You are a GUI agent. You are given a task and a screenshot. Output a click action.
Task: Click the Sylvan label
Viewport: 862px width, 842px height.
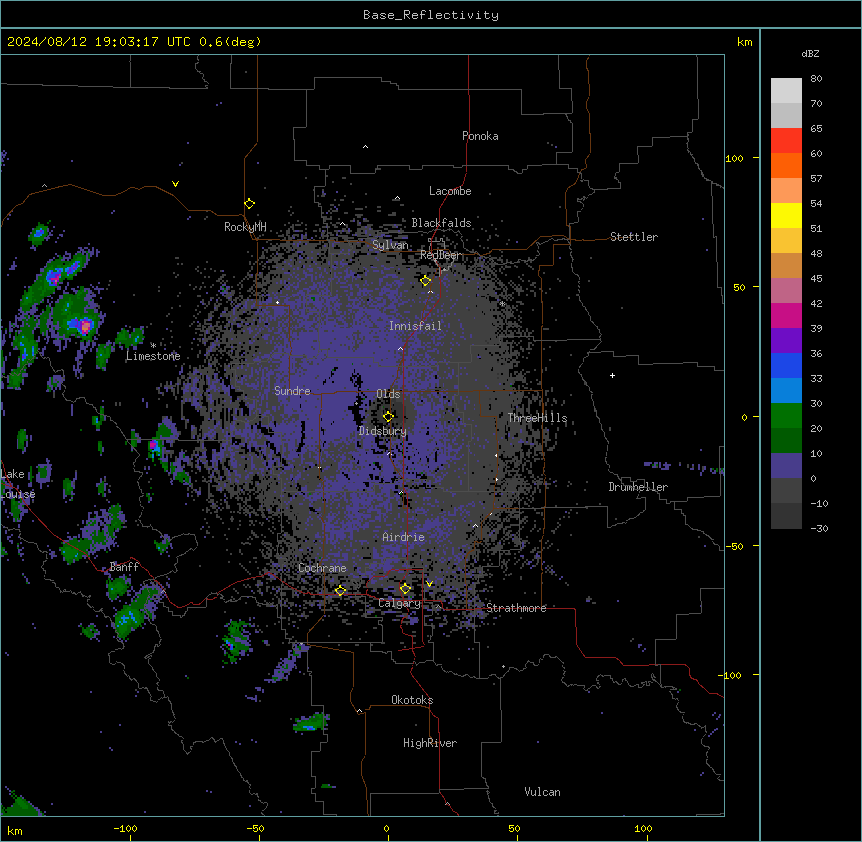390,245
